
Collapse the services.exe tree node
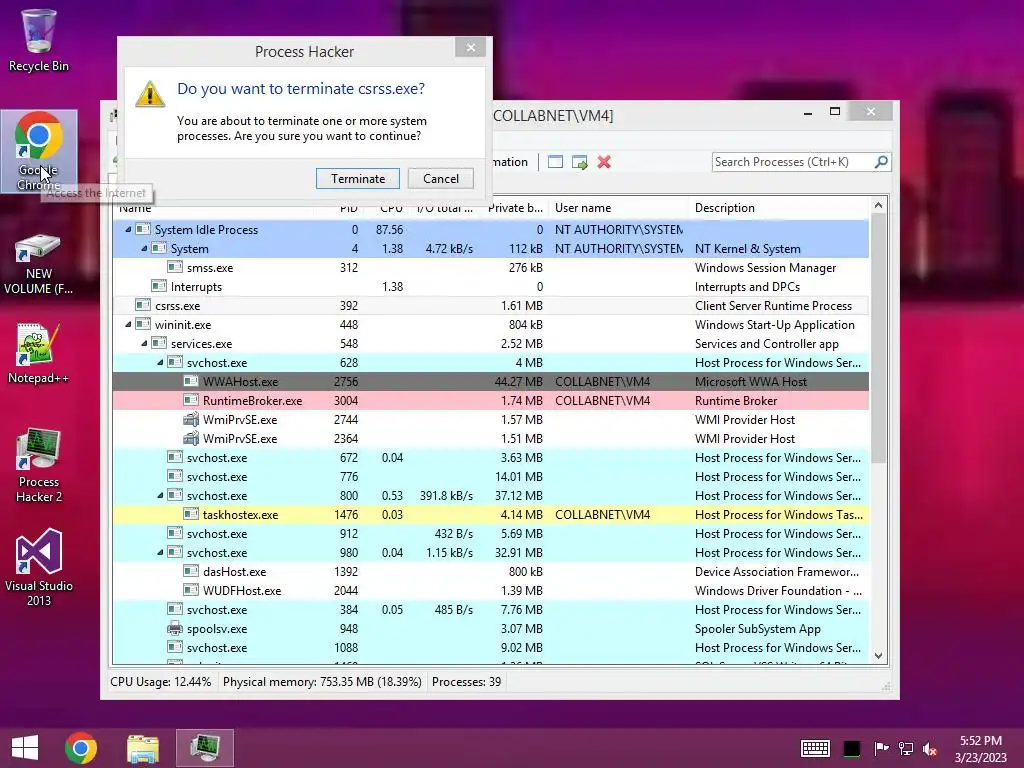[144, 344]
